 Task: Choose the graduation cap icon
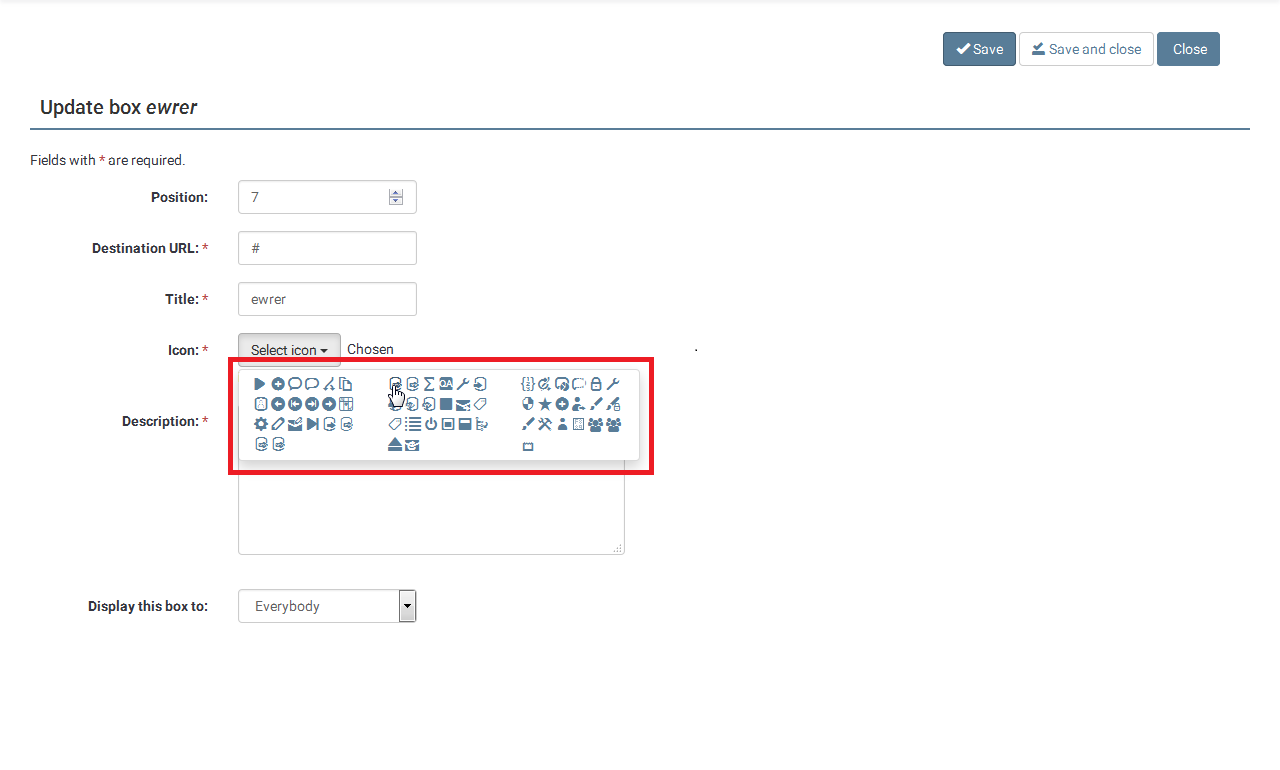(x=412, y=445)
